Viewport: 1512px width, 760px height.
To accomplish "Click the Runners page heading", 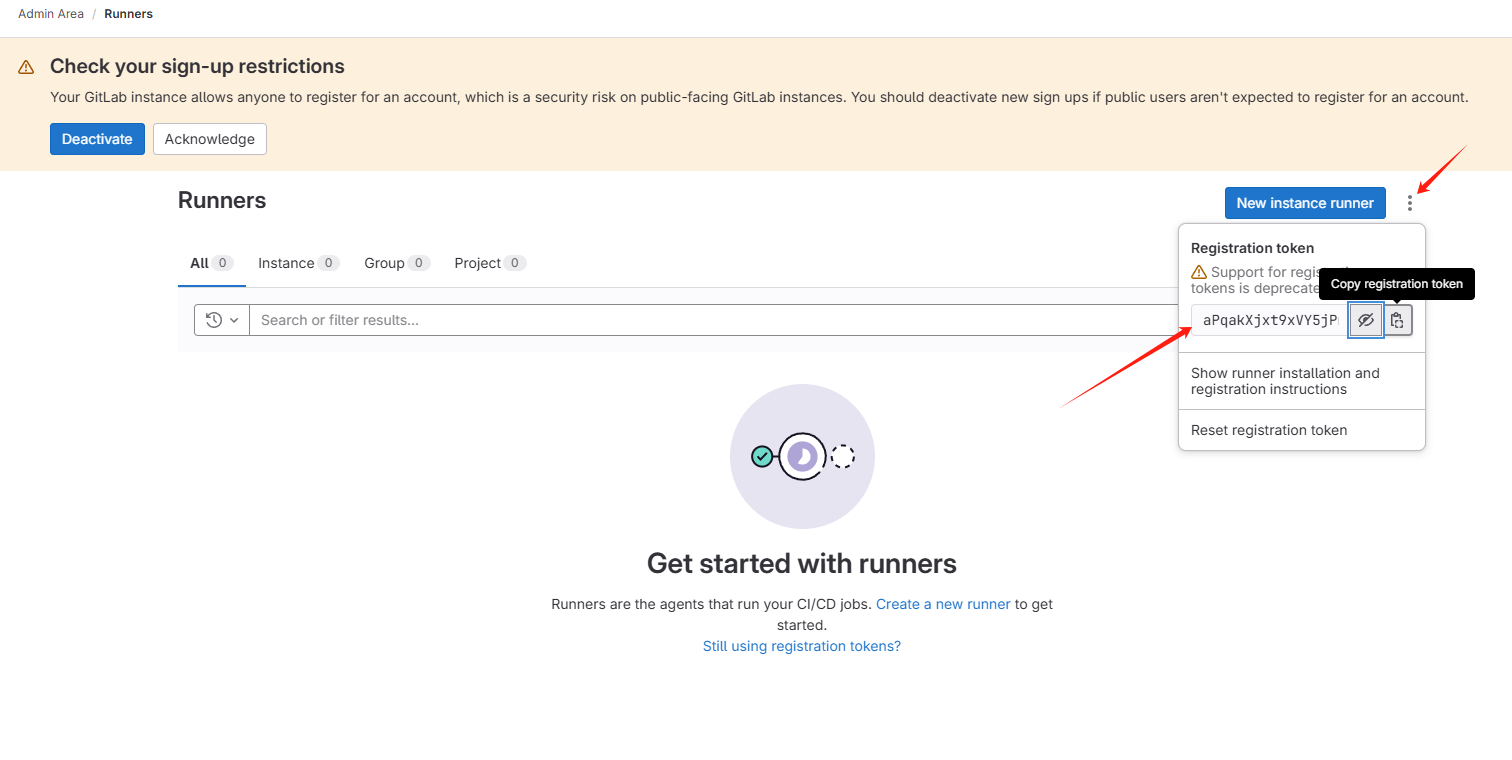I will (x=222, y=200).
